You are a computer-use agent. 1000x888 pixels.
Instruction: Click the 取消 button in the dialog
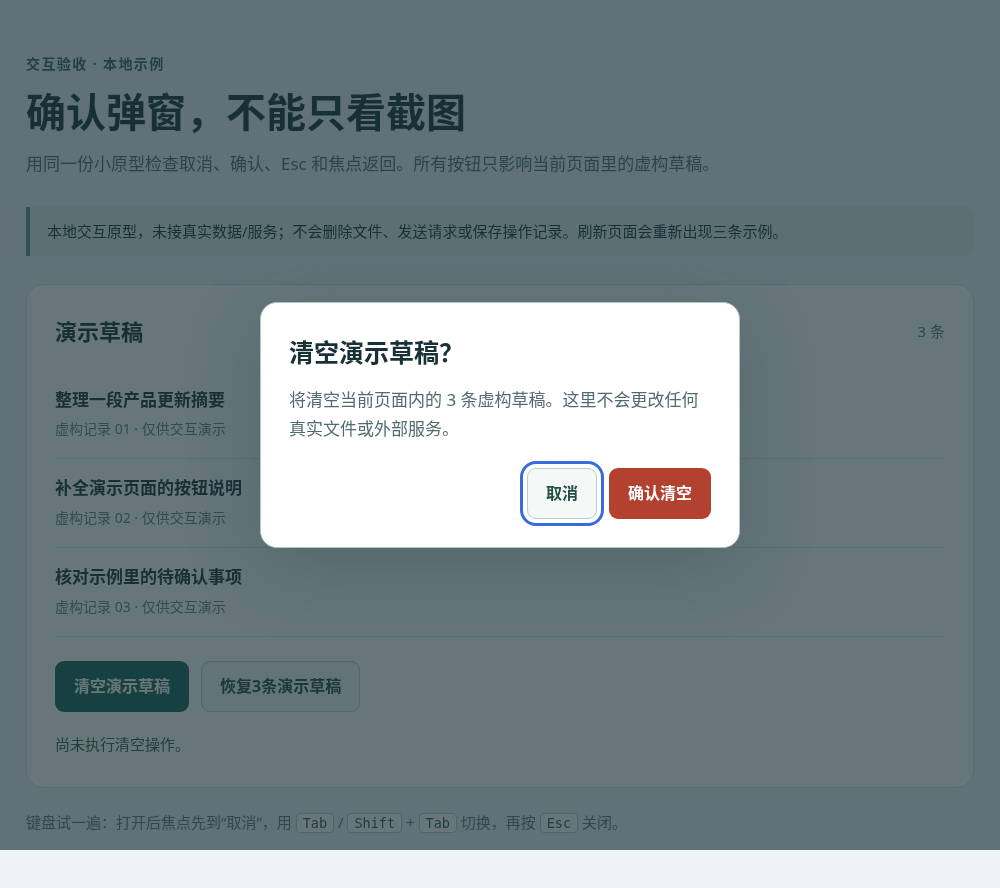pyautogui.click(x=562, y=493)
